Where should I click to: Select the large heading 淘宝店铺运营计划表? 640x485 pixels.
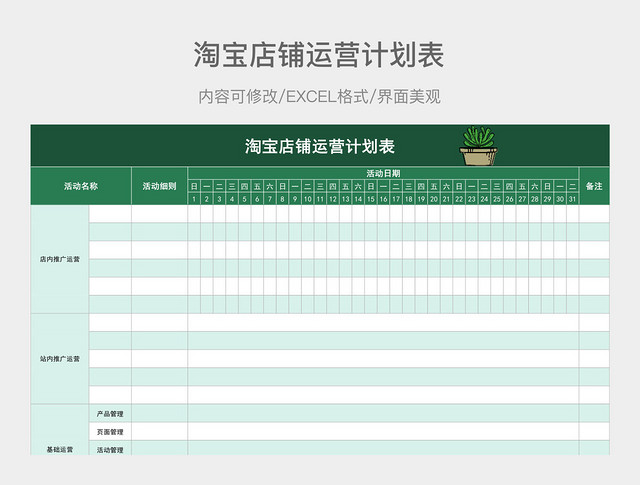point(319,55)
